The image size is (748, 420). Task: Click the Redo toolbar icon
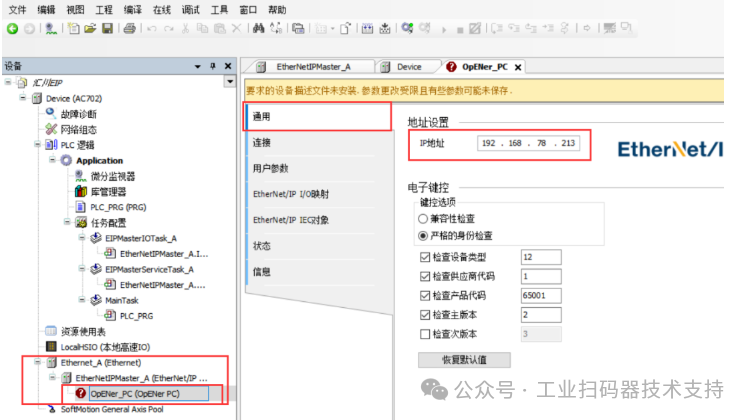click(169, 29)
